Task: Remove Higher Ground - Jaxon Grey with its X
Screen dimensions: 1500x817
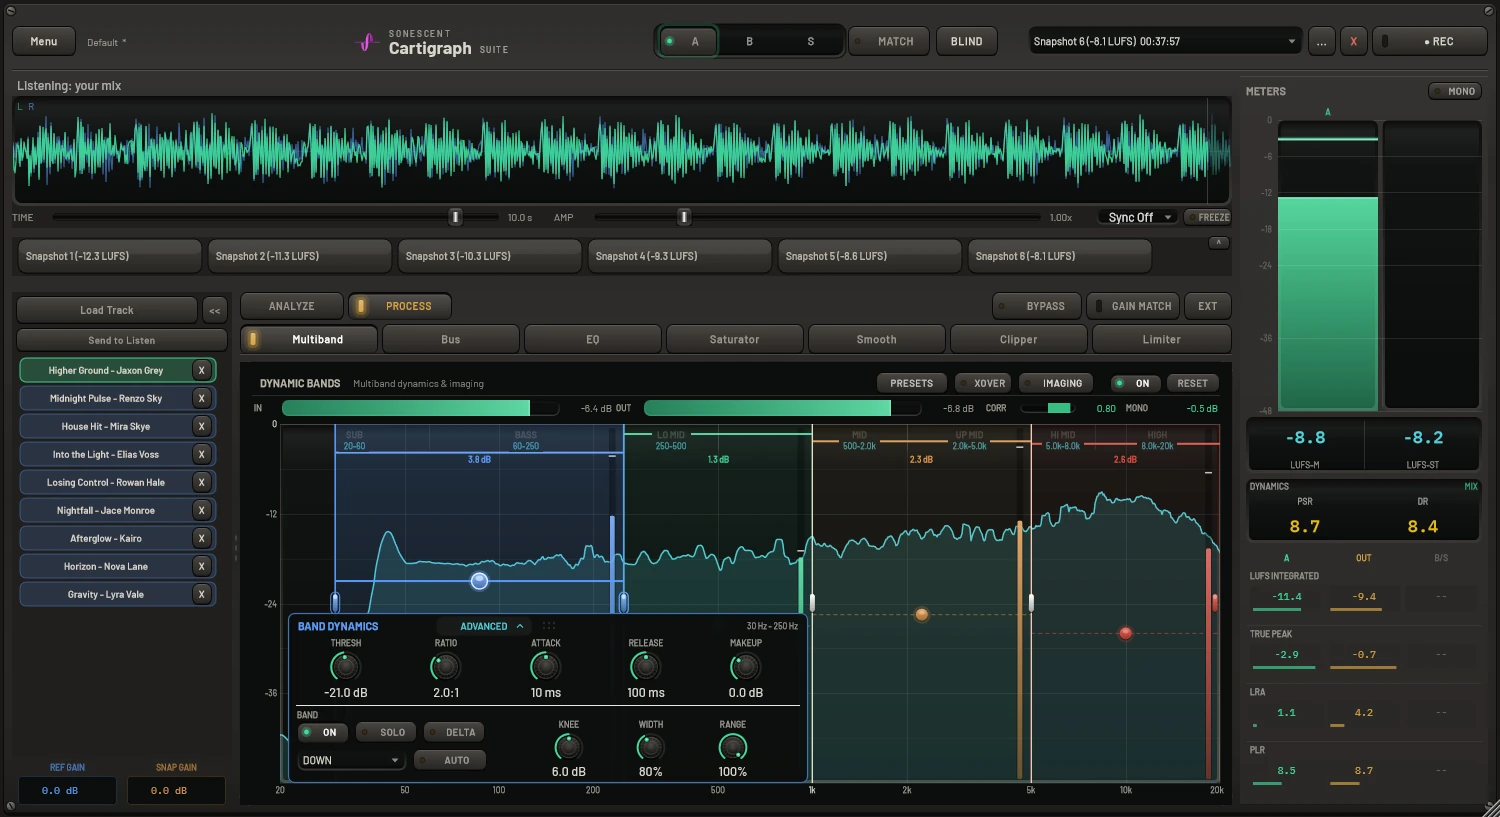Action: coord(201,370)
